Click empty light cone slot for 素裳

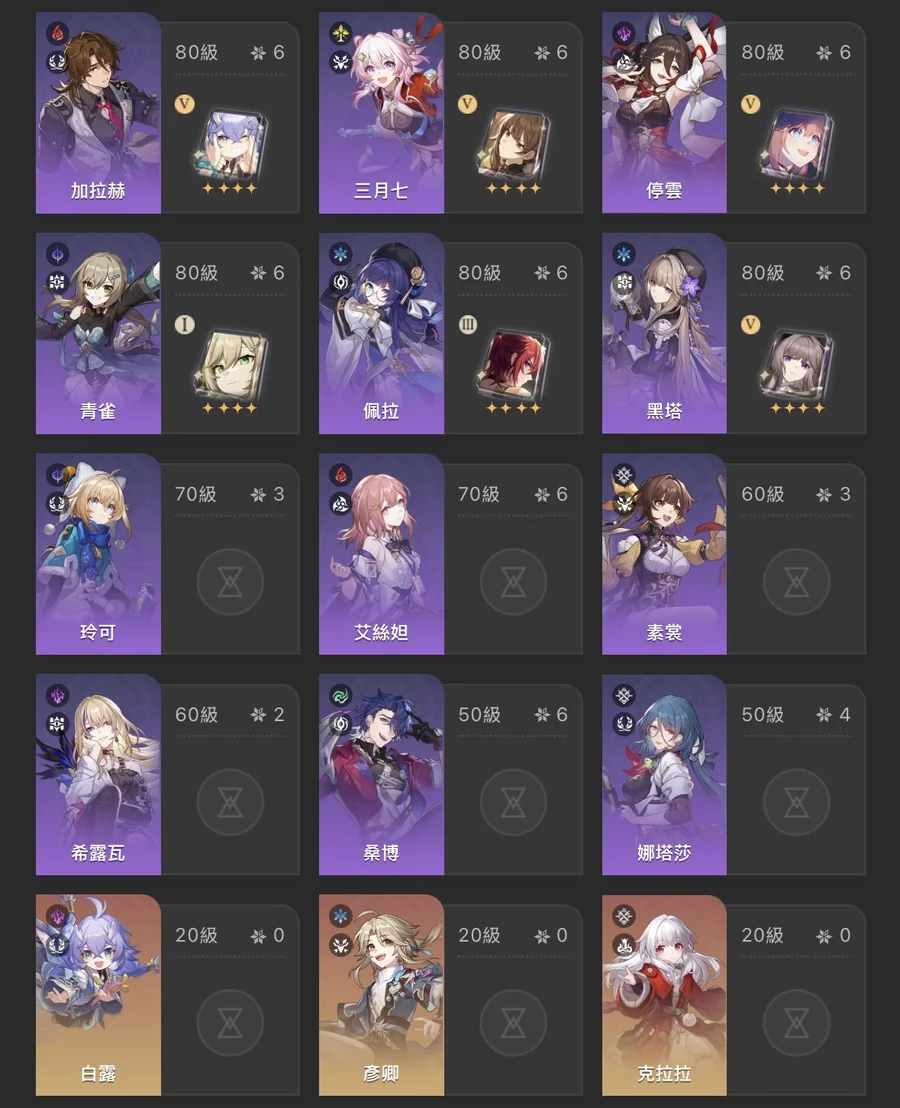pos(796,582)
